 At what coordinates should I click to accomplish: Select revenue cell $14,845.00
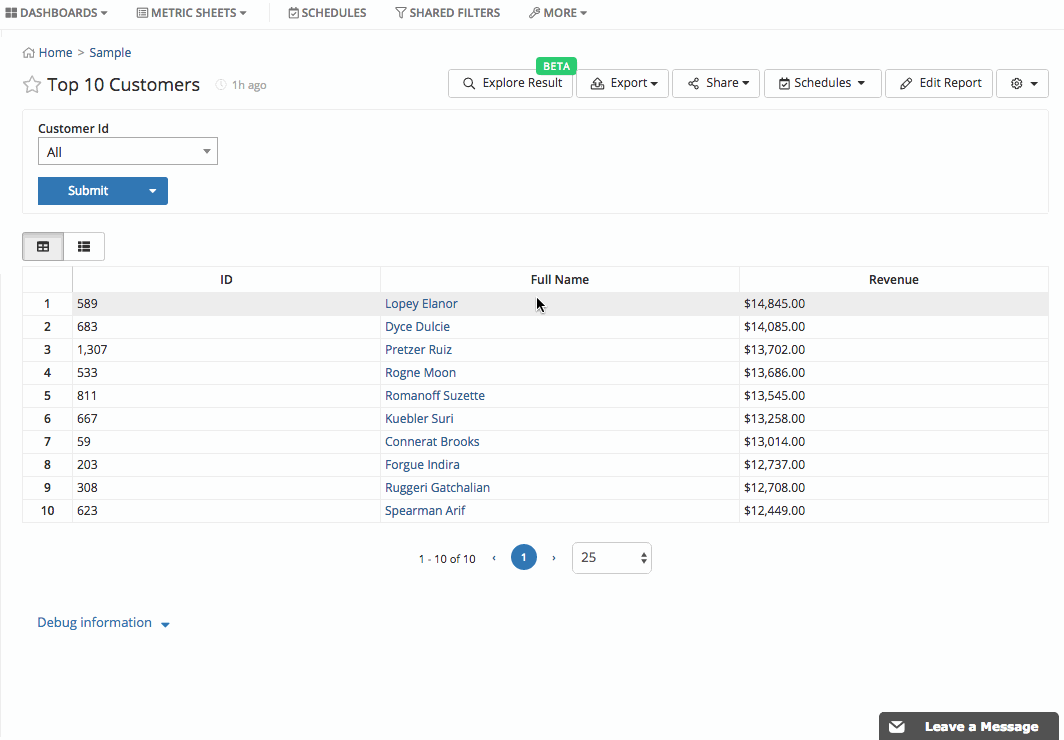[x=894, y=304]
